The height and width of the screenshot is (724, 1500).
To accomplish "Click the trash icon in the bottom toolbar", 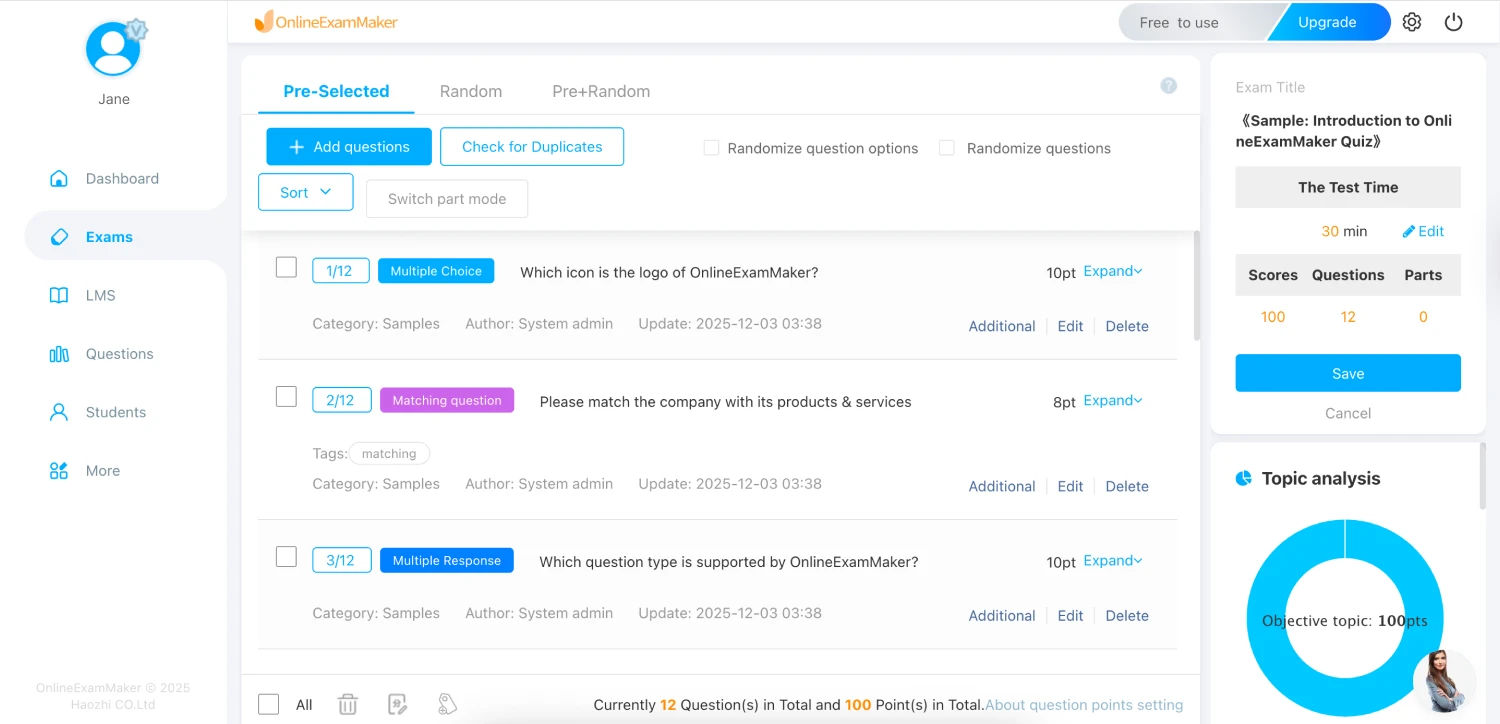I will click(348, 705).
